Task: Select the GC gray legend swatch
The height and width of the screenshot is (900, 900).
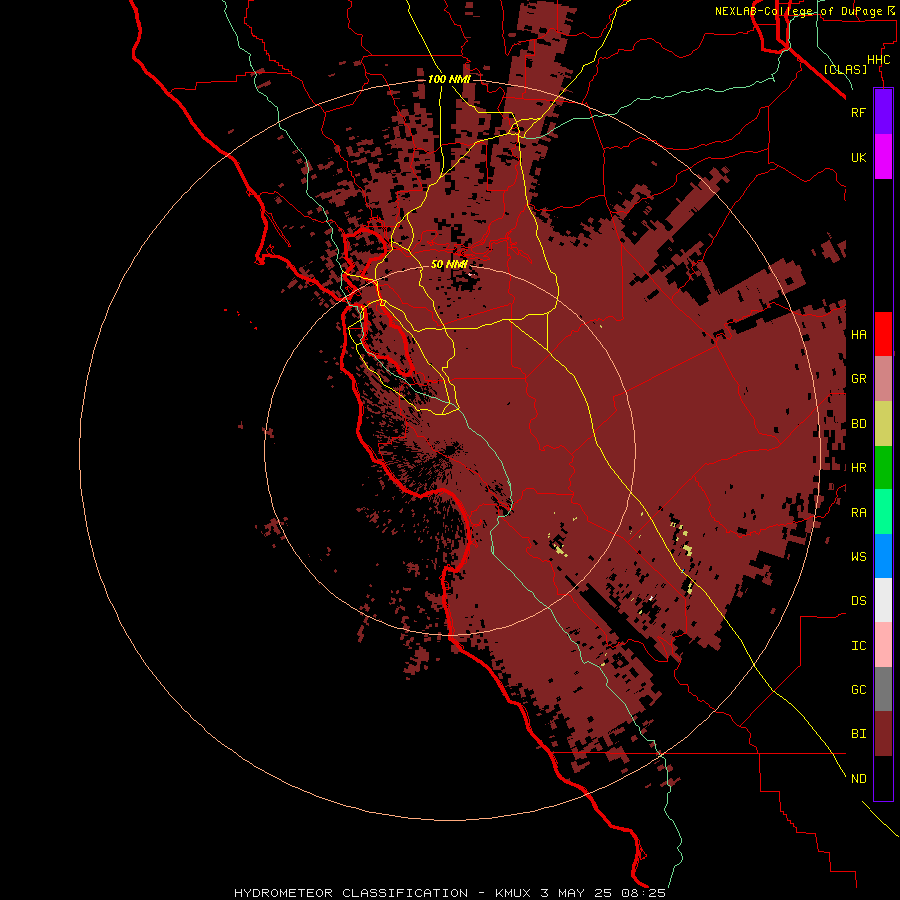Action: (883, 689)
